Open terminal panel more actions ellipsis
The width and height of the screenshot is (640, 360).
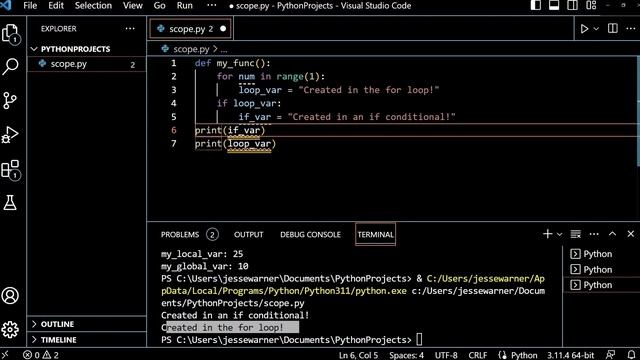tap(594, 234)
